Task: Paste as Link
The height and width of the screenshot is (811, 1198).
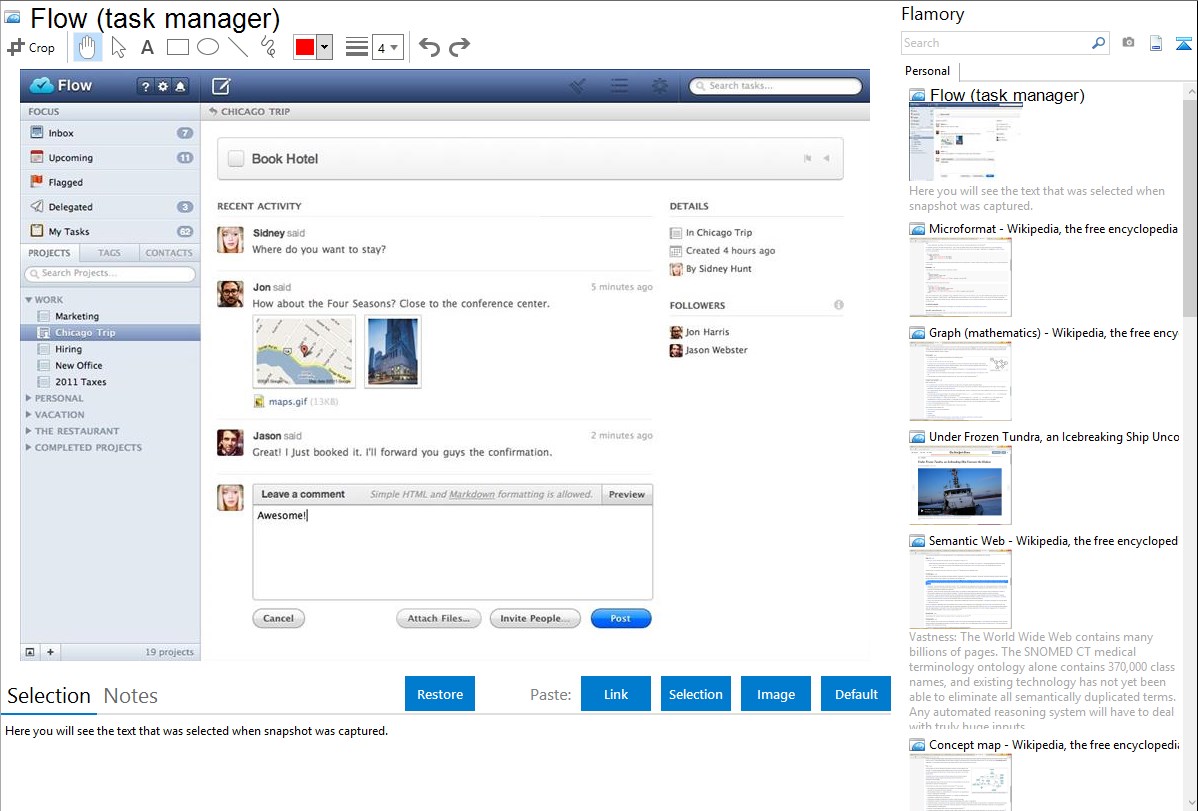Action: (616, 694)
